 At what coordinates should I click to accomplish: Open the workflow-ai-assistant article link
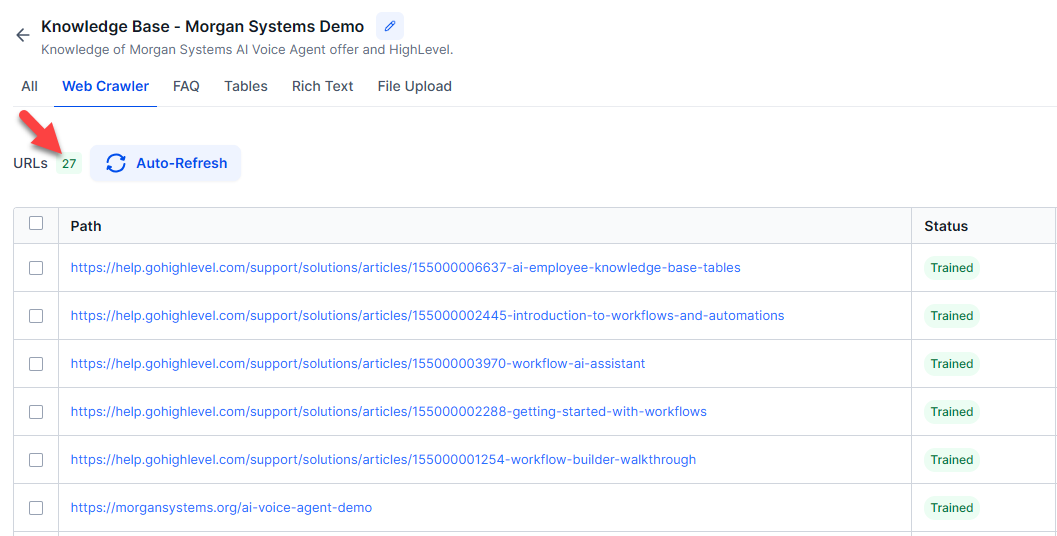point(358,363)
